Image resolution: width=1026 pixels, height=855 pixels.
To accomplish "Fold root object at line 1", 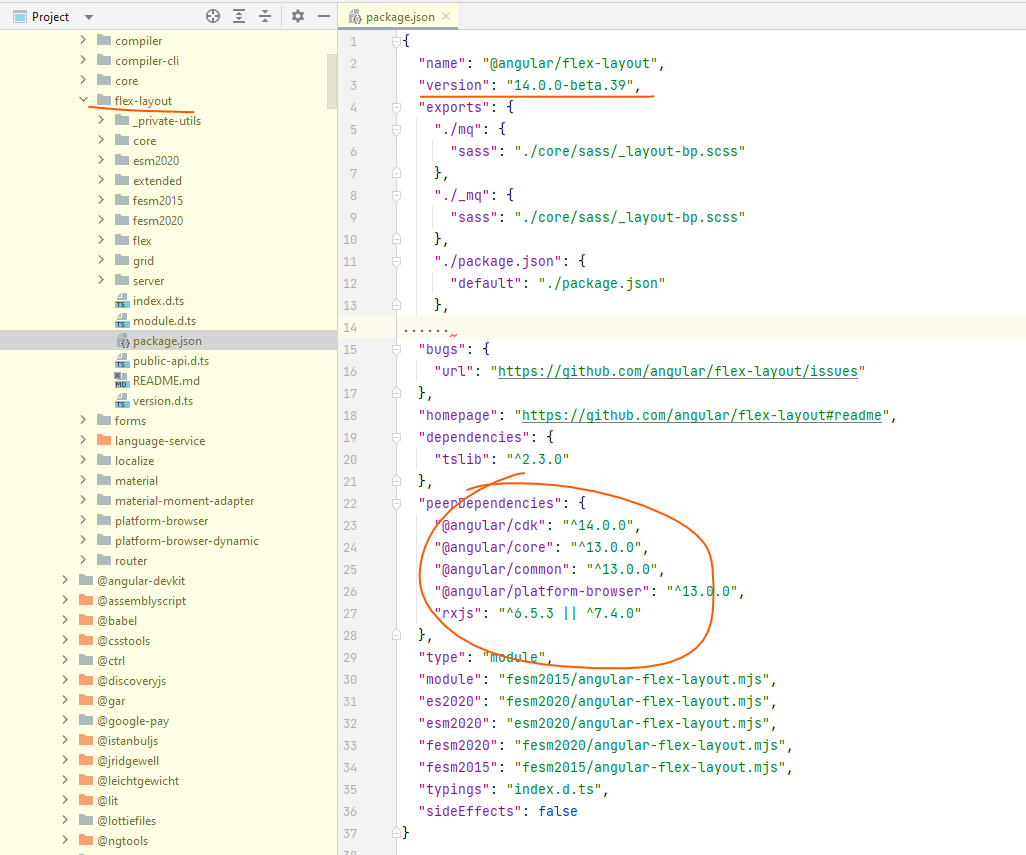I will tap(397, 41).
